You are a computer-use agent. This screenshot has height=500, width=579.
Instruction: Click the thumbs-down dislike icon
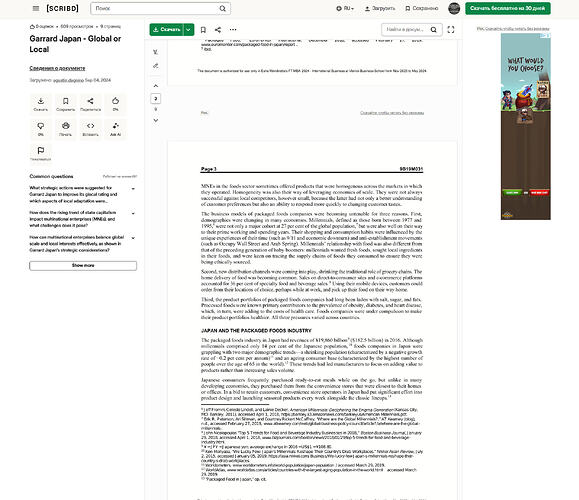tap(41, 128)
